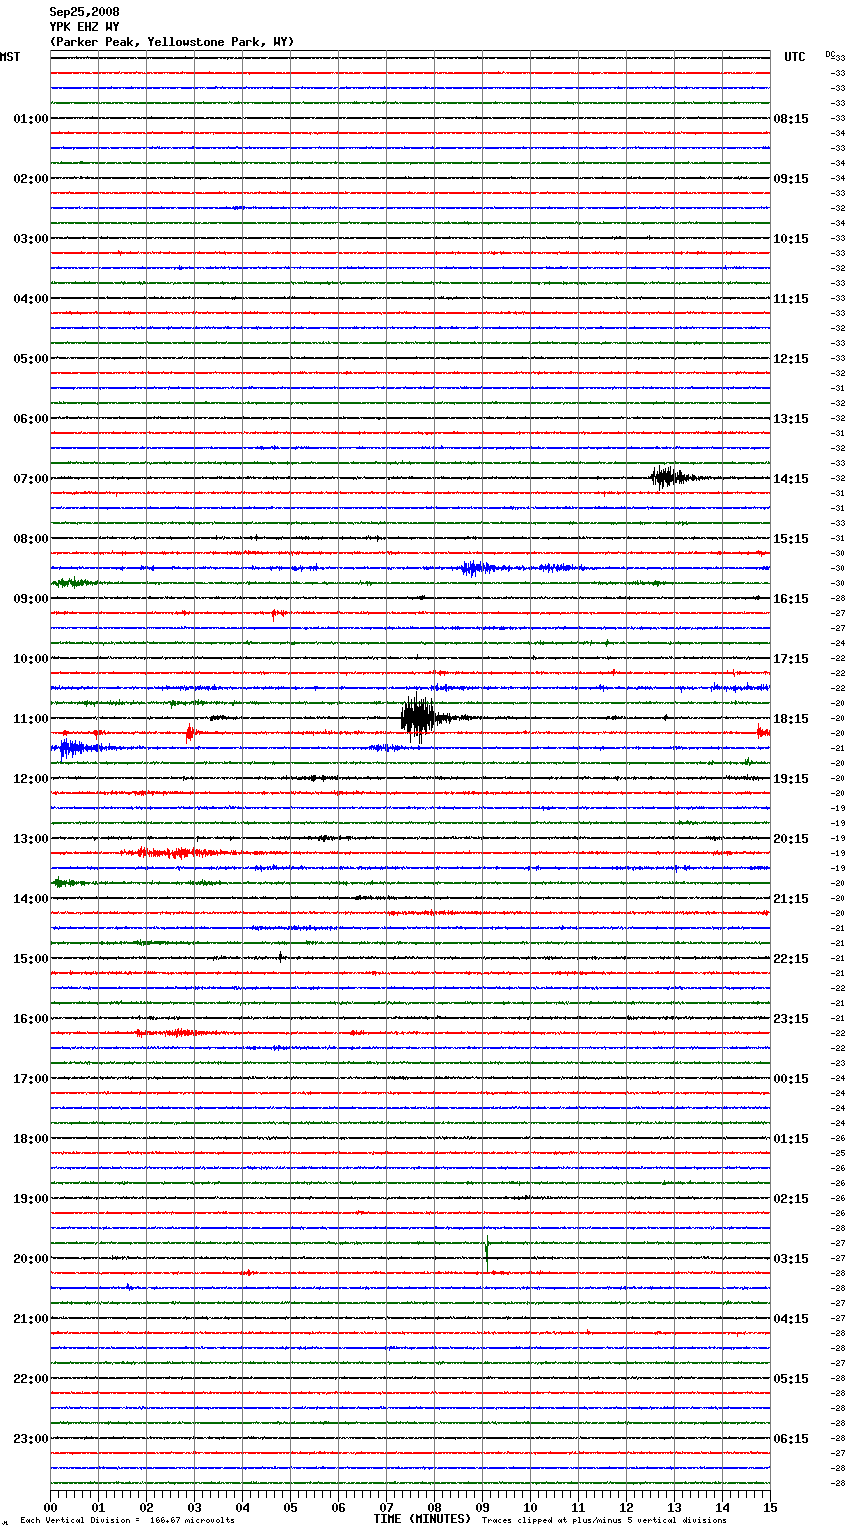Click the 06:15 UTC time label
The width and height of the screenshot is (850, 1534).
pos(791,1439)
